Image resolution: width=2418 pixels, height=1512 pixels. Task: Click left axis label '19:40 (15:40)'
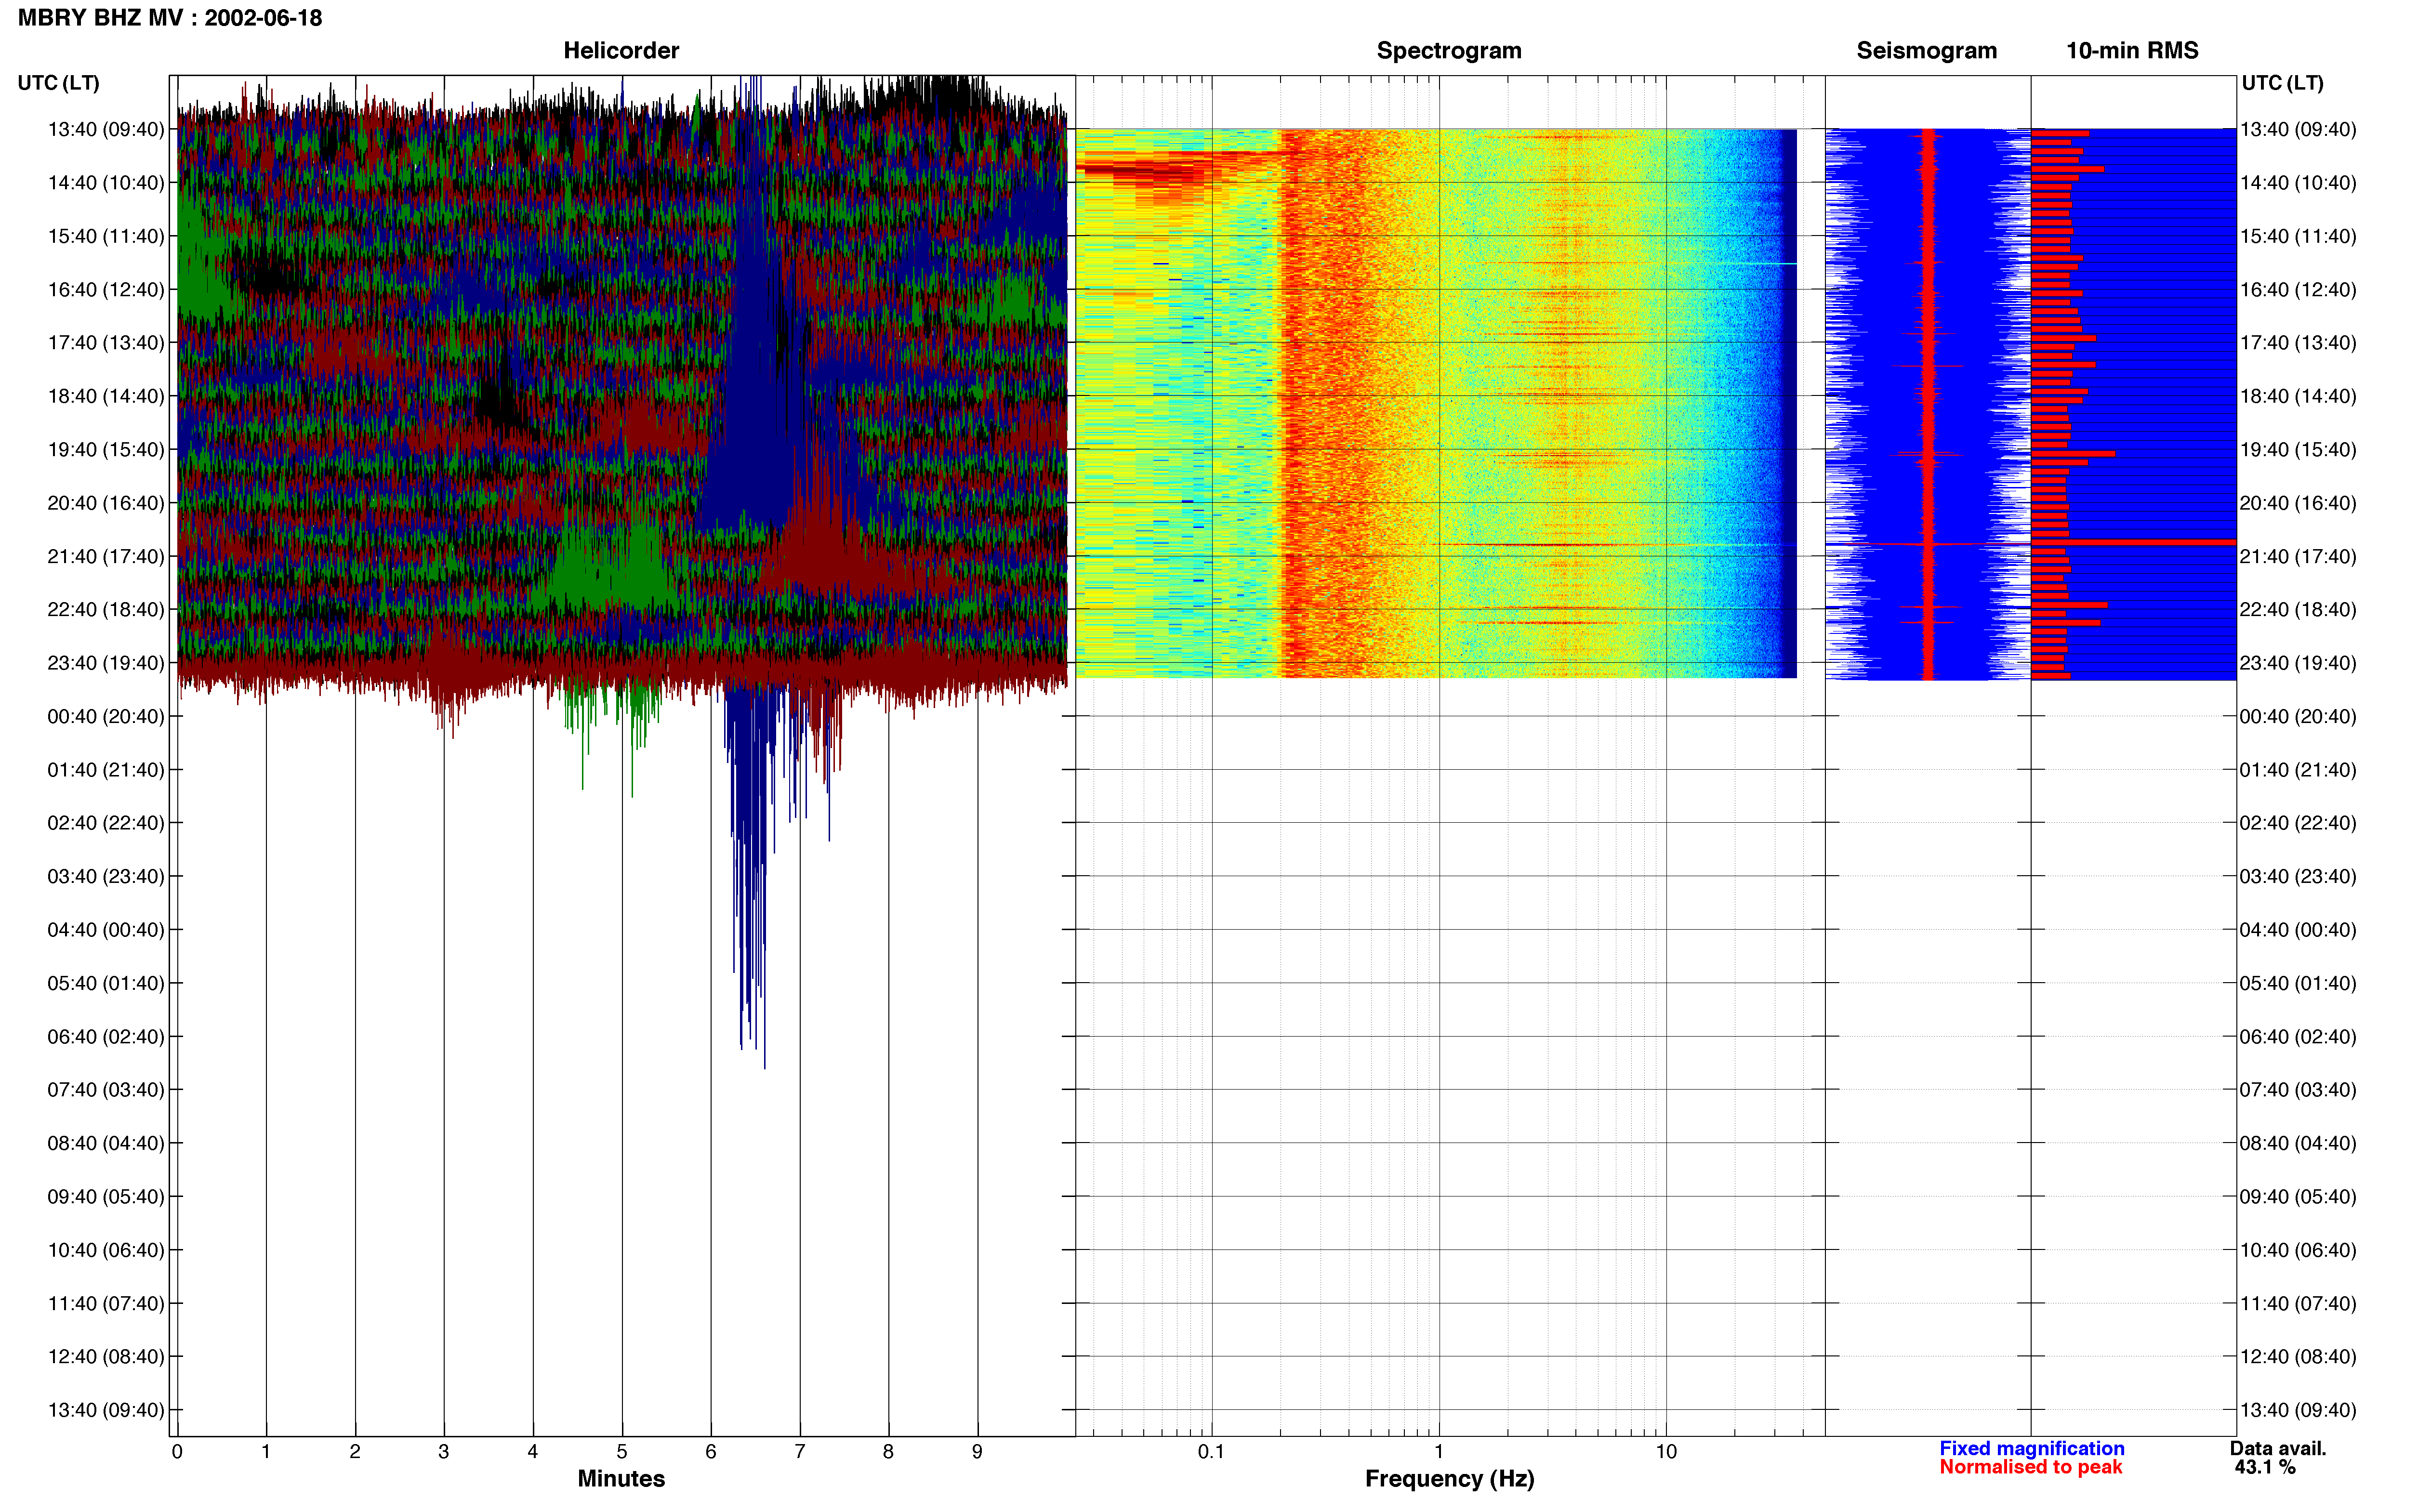click(106, 450)
